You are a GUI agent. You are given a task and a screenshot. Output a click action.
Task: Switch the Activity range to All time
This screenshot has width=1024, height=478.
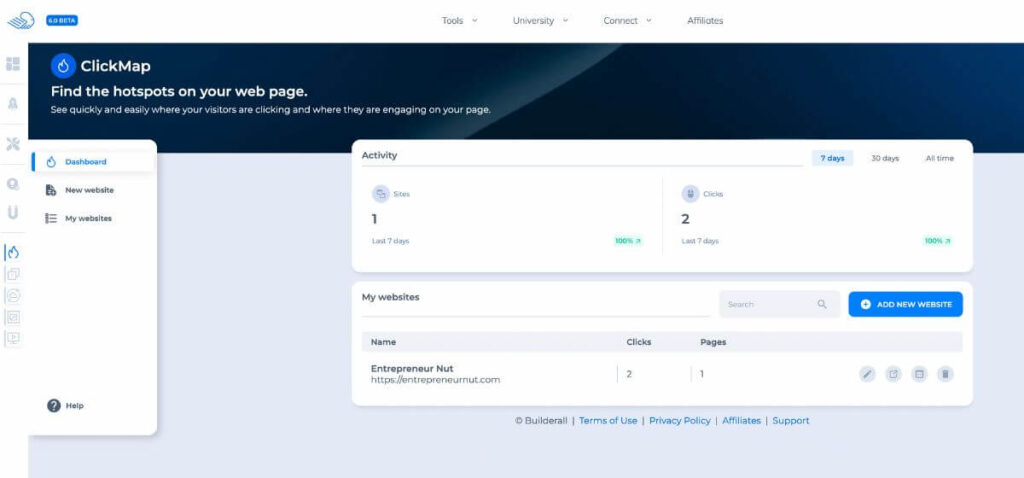pyautogui.click(x=939, y=158)
